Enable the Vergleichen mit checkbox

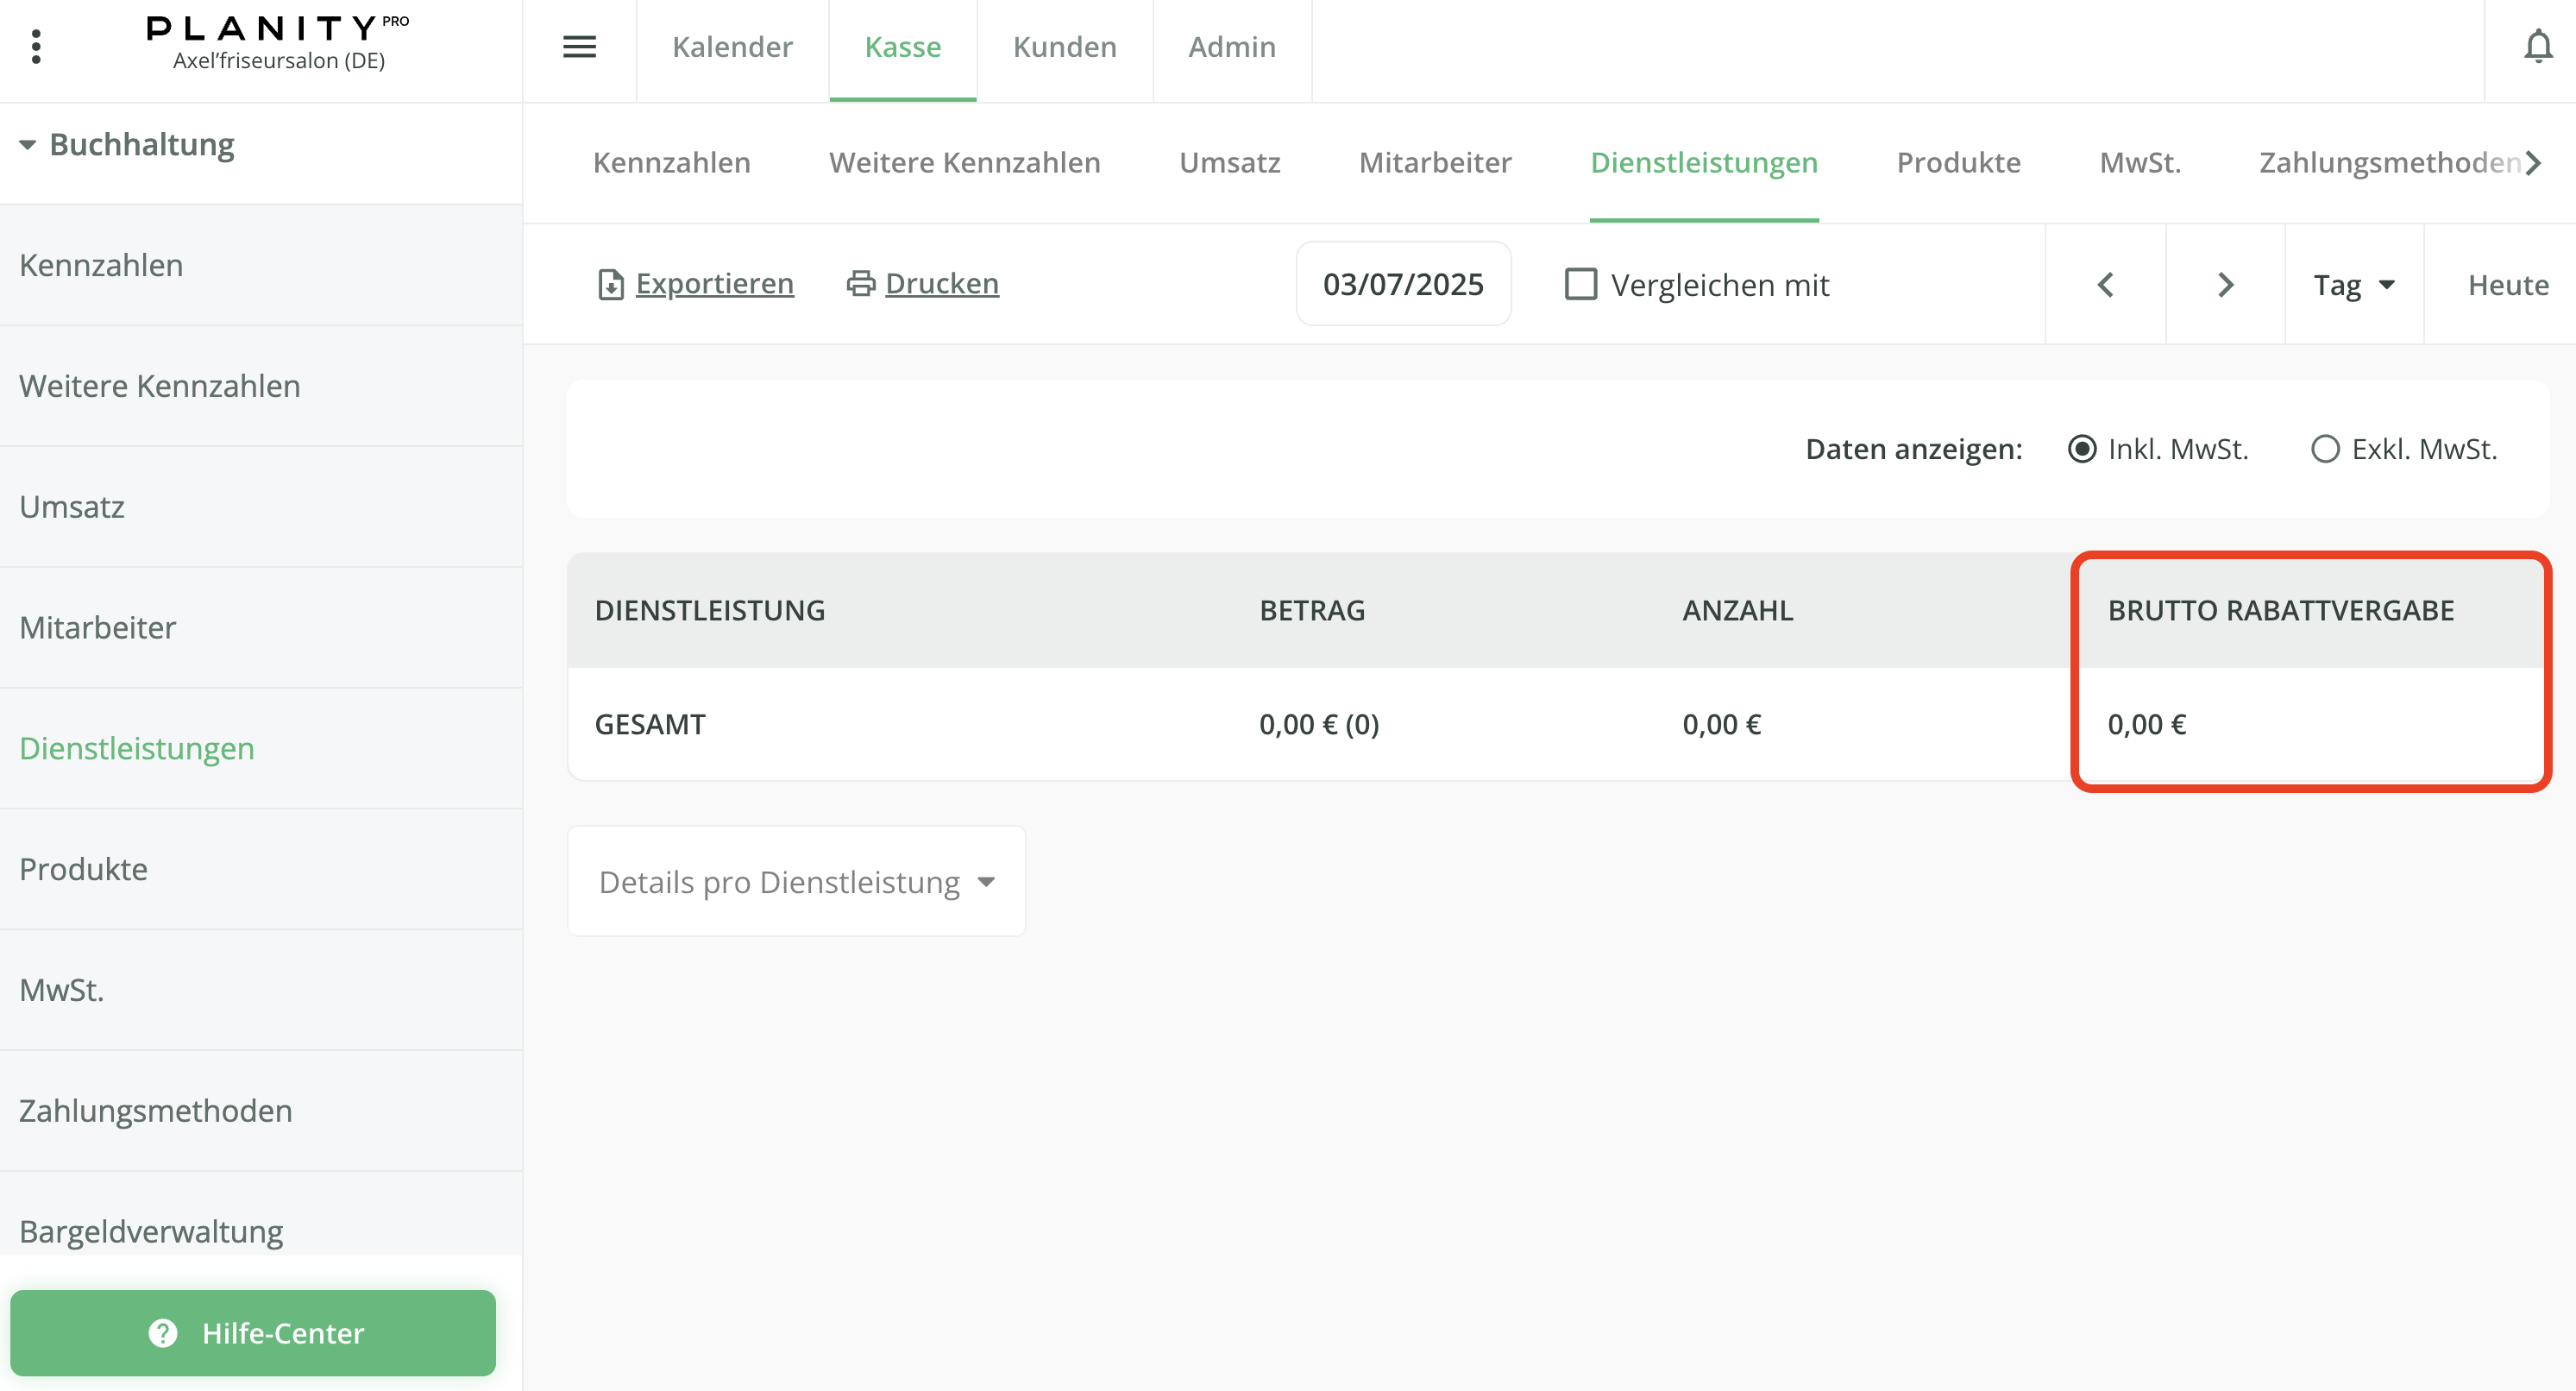point(1580,285)
